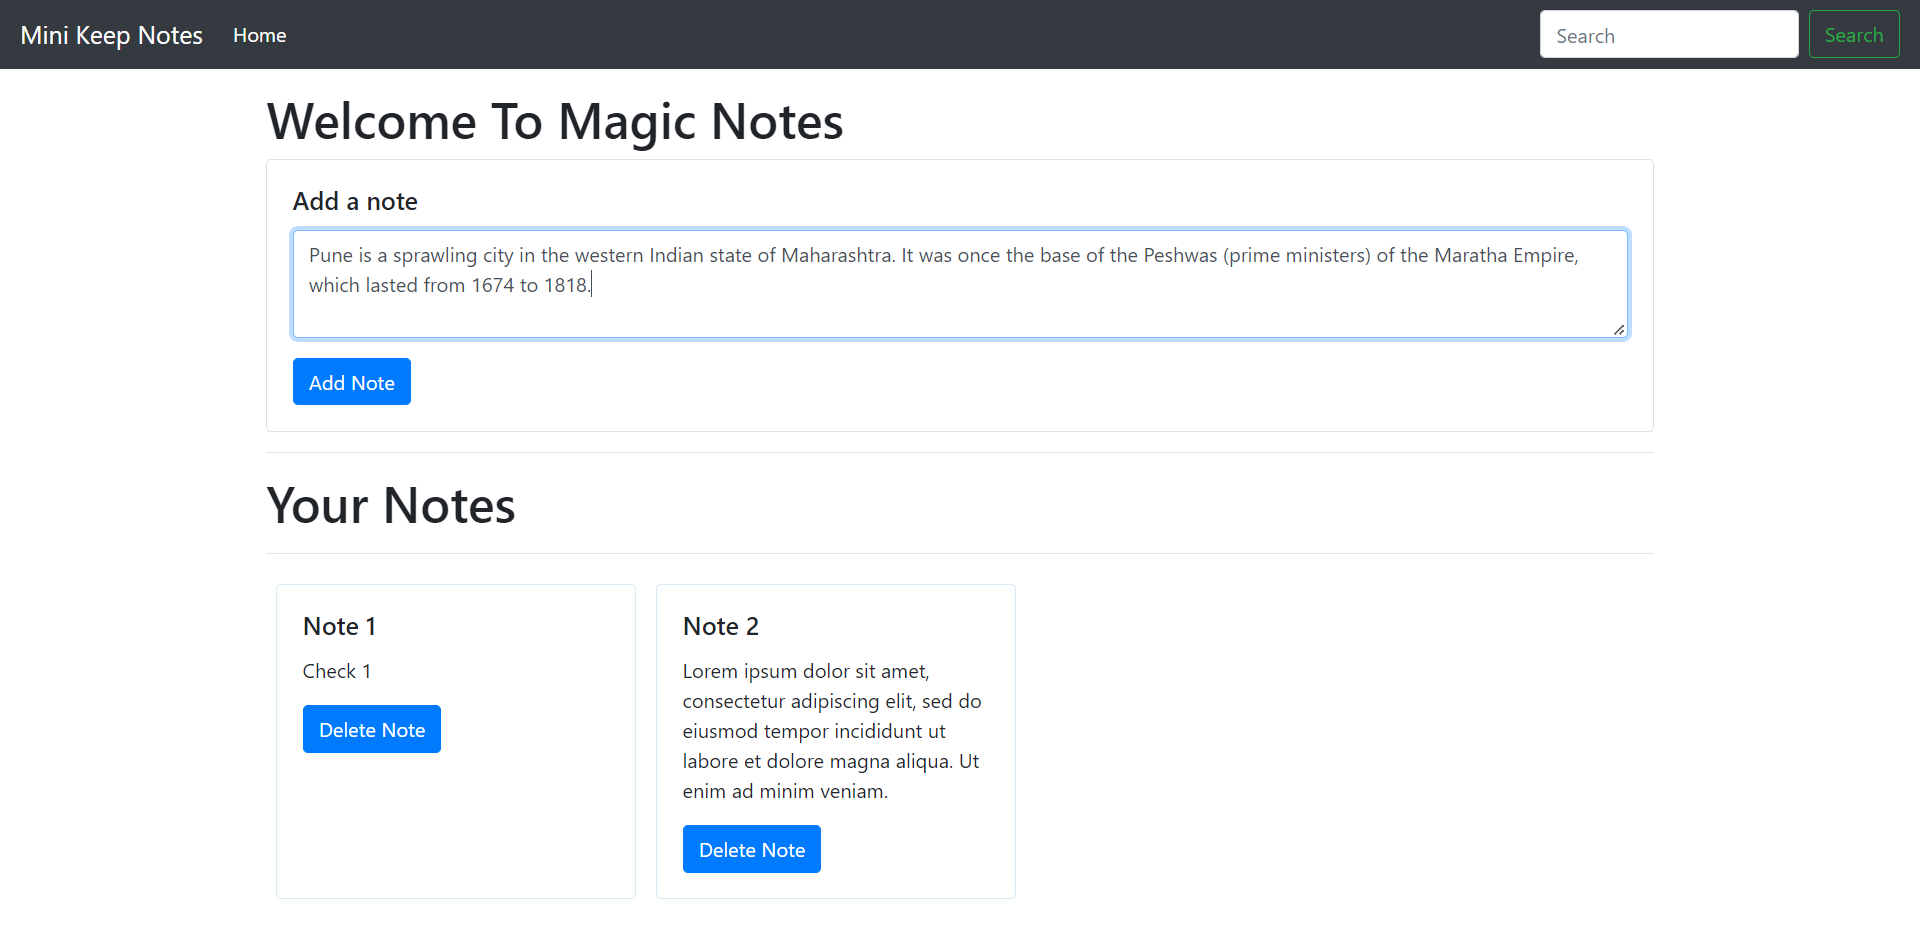This screenshot has height=935, width=1920.
Task: Click the 'Check 1' note text
Action: coord(336,671)
